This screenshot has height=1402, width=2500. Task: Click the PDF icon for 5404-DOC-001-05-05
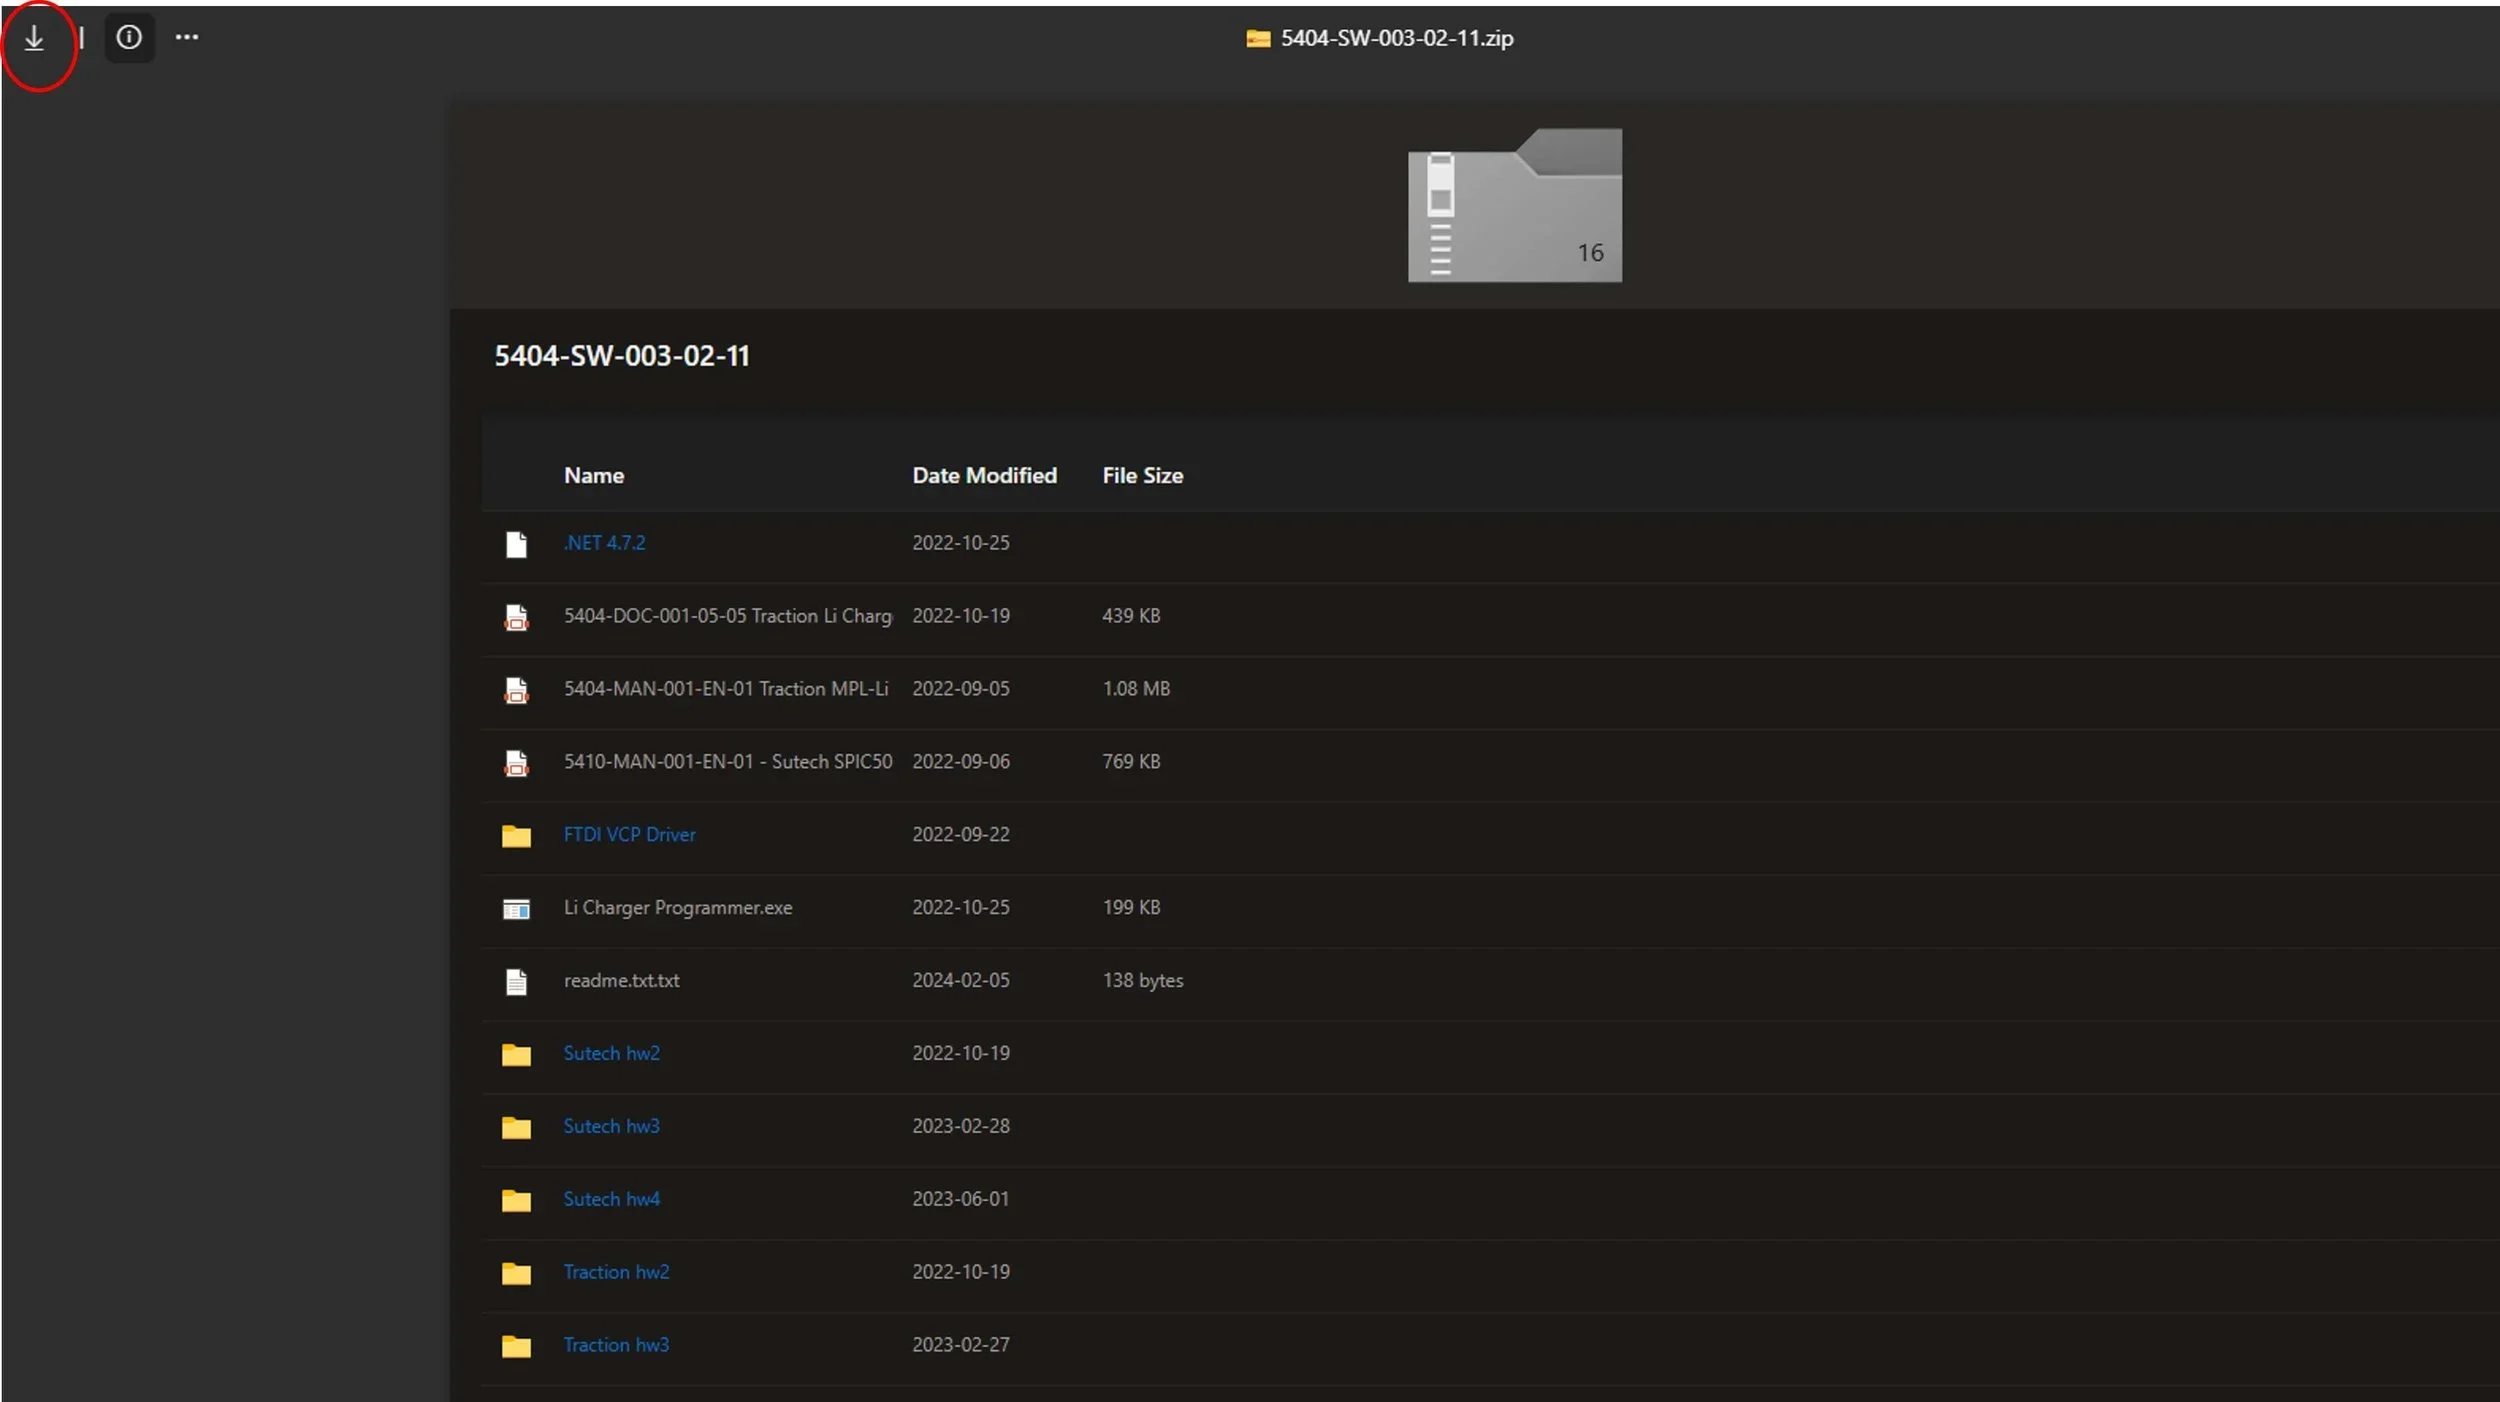tap(516, 617)
